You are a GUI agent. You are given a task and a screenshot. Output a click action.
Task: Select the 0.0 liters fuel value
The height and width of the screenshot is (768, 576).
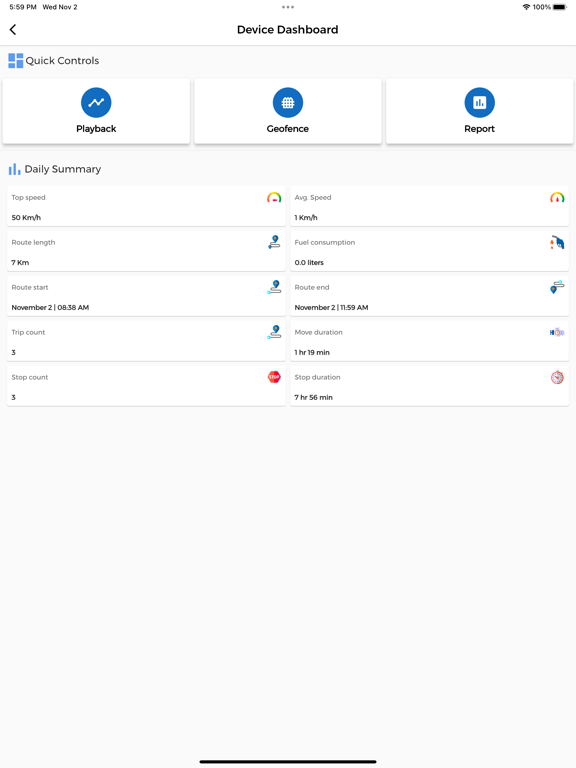point(309,263)
